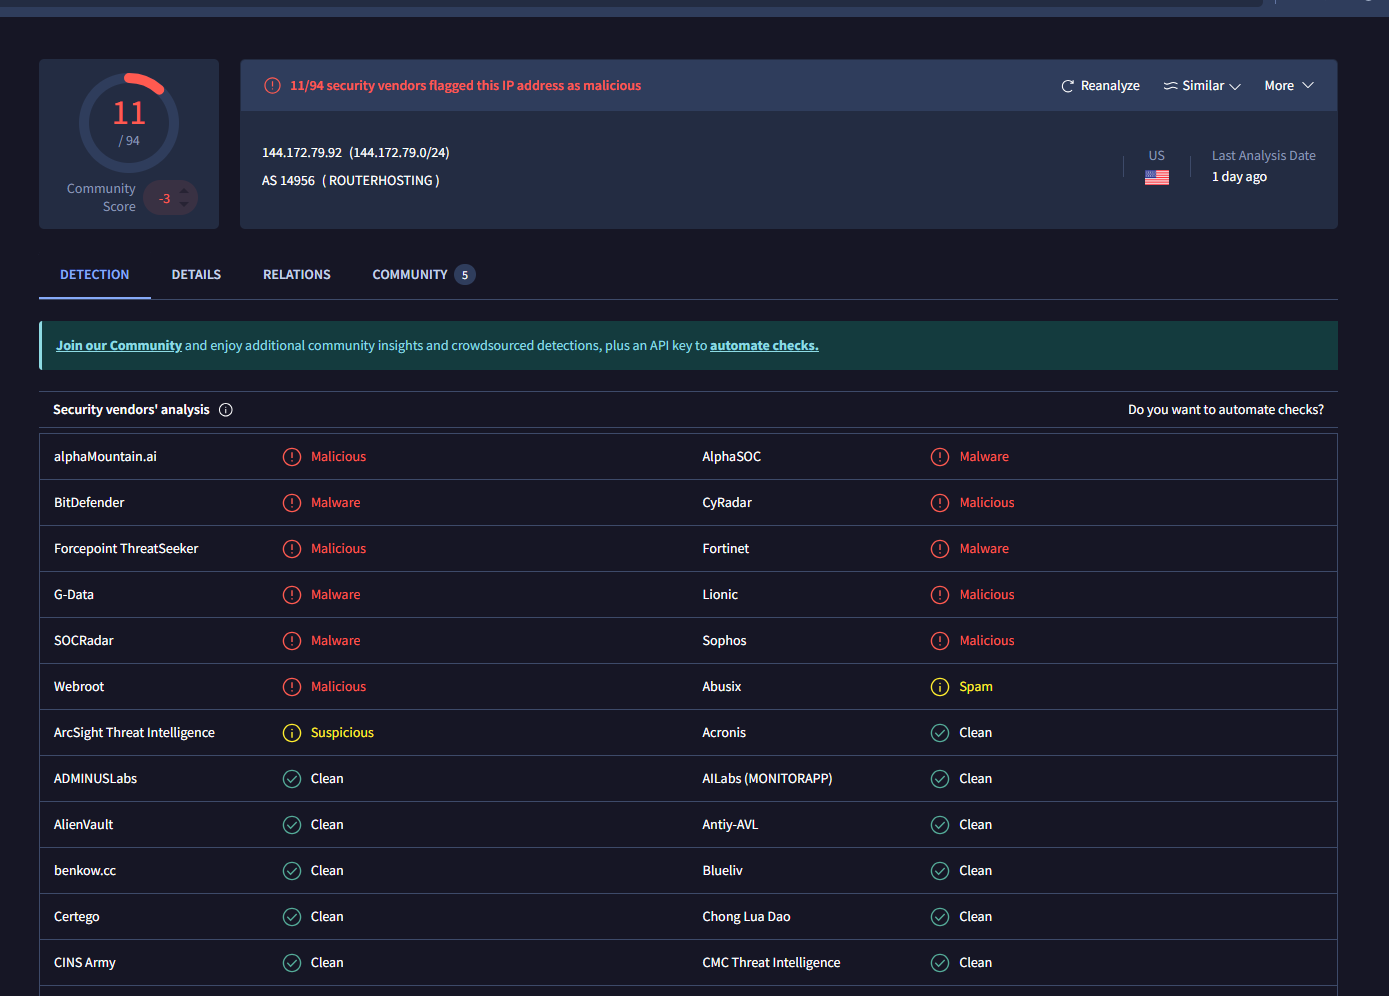The height and width of the screenshot is (996, 1389).
Task: Click the clean checkmark icon for AlienVault
Action: [292, 825]
